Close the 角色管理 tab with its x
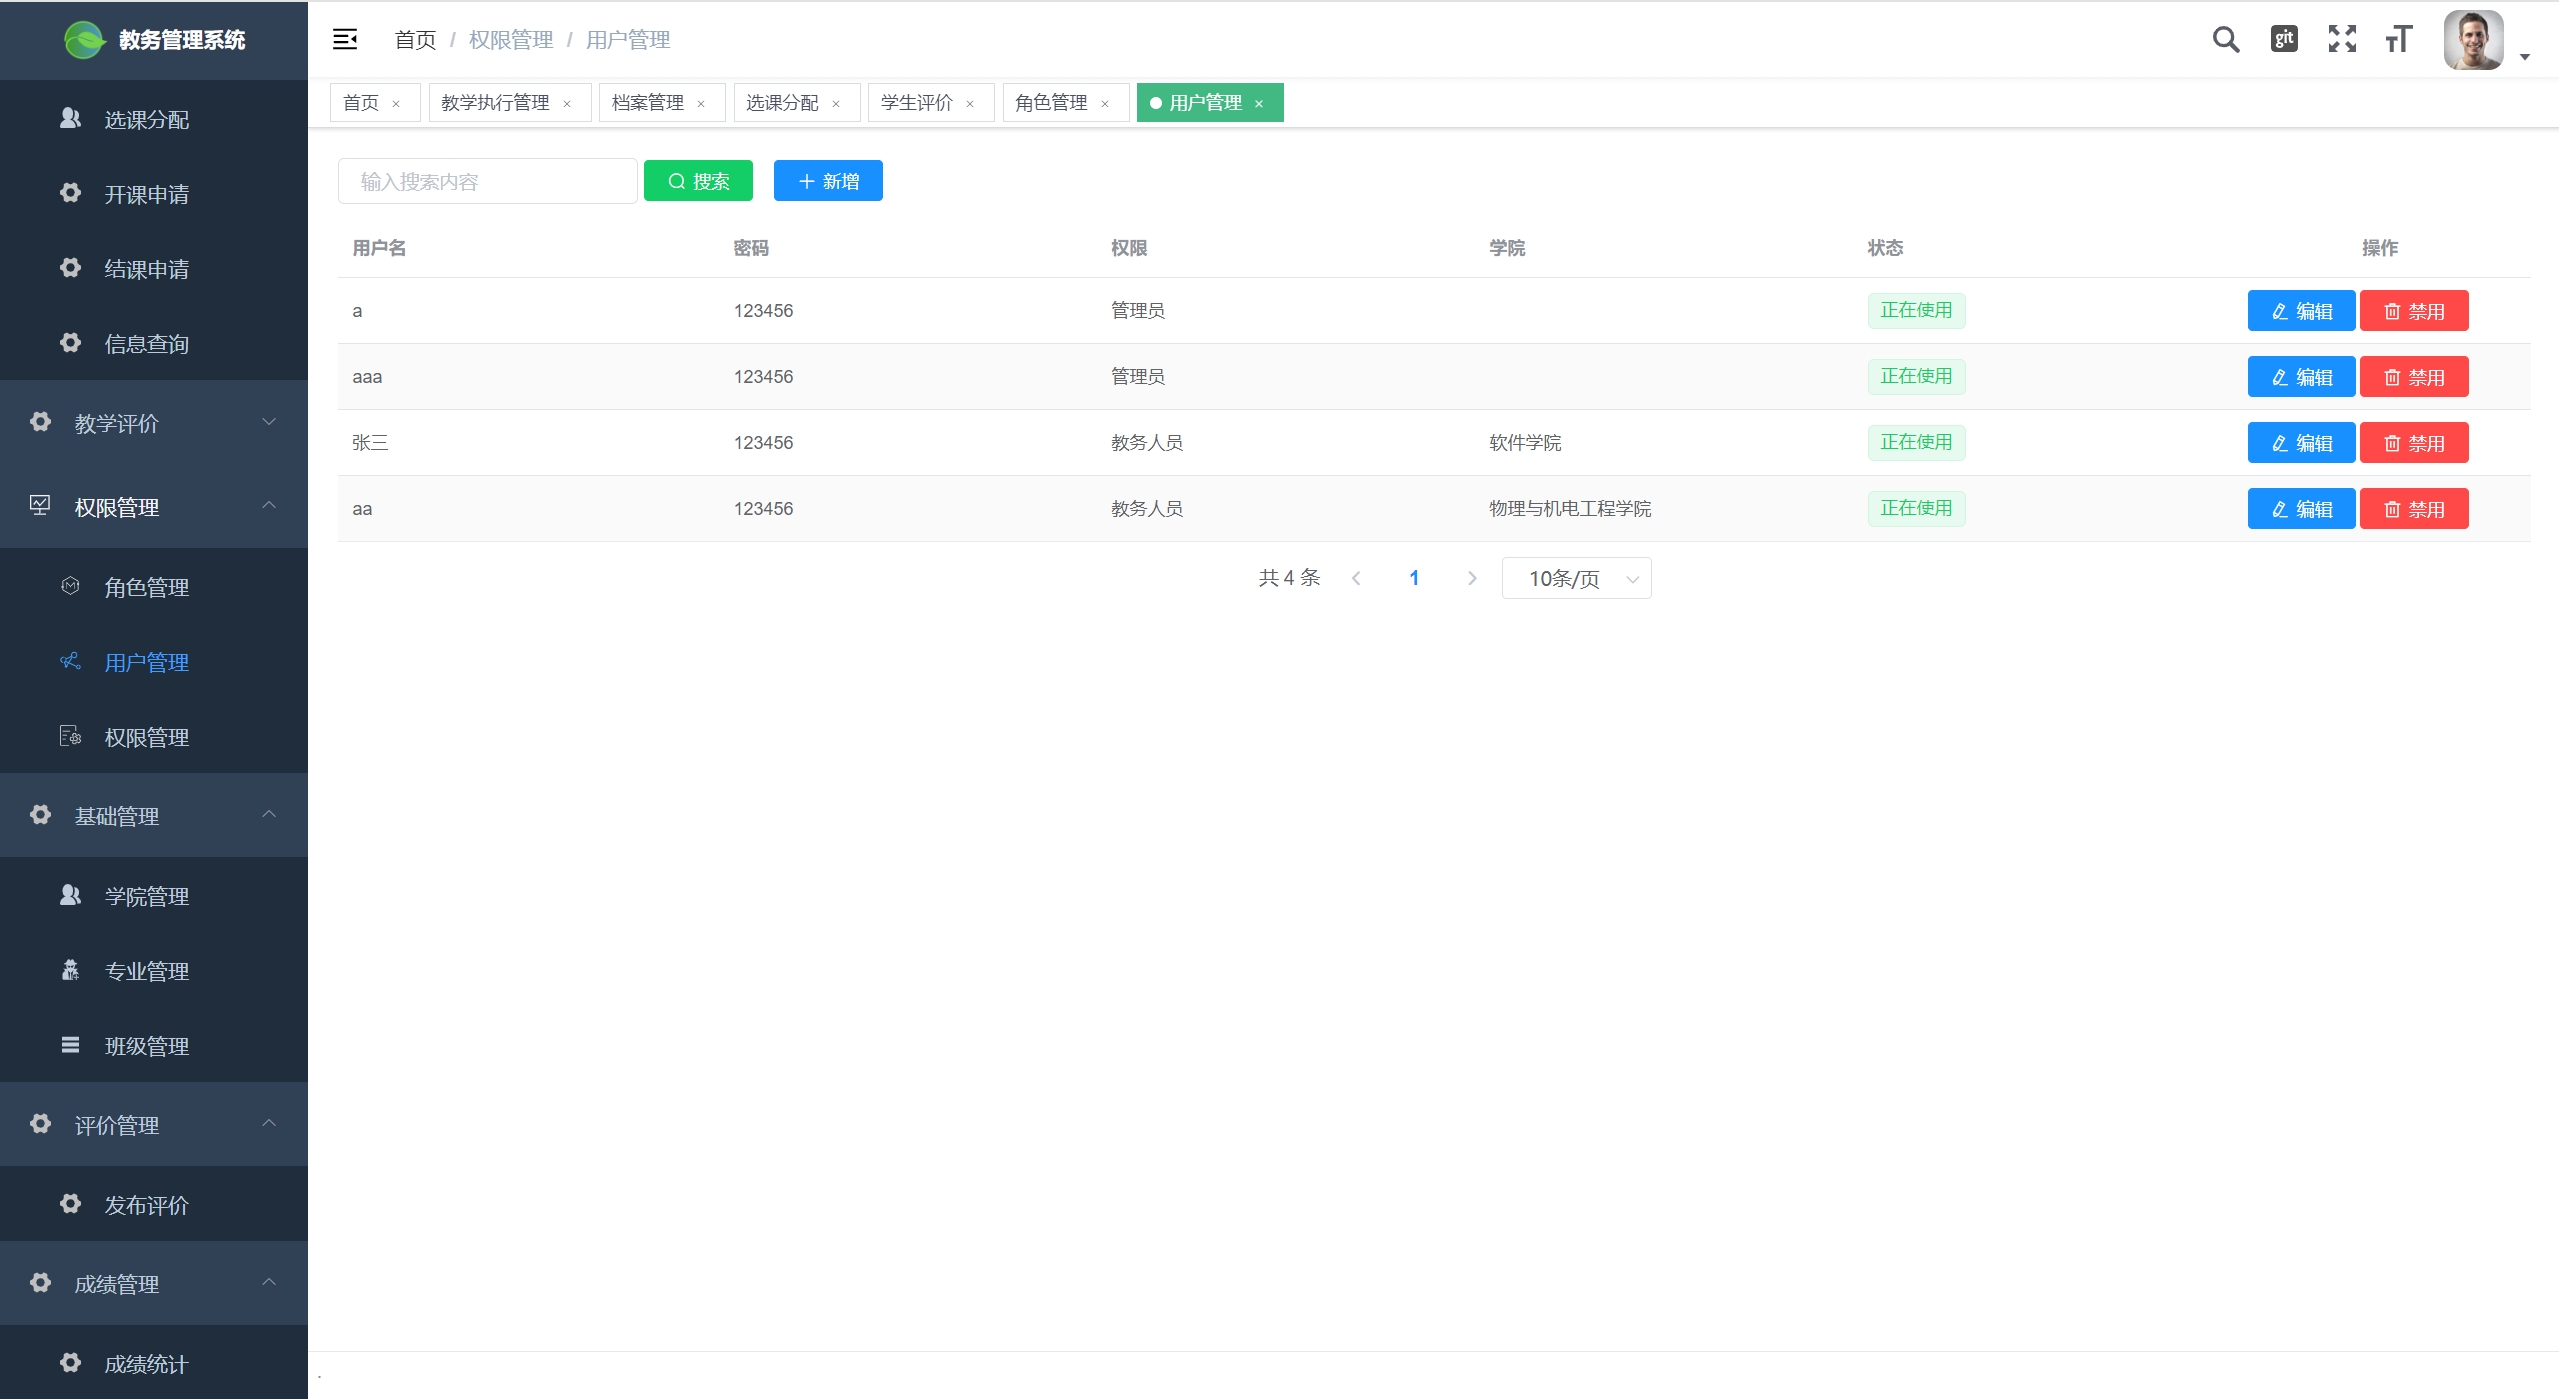 point(1105,104)
